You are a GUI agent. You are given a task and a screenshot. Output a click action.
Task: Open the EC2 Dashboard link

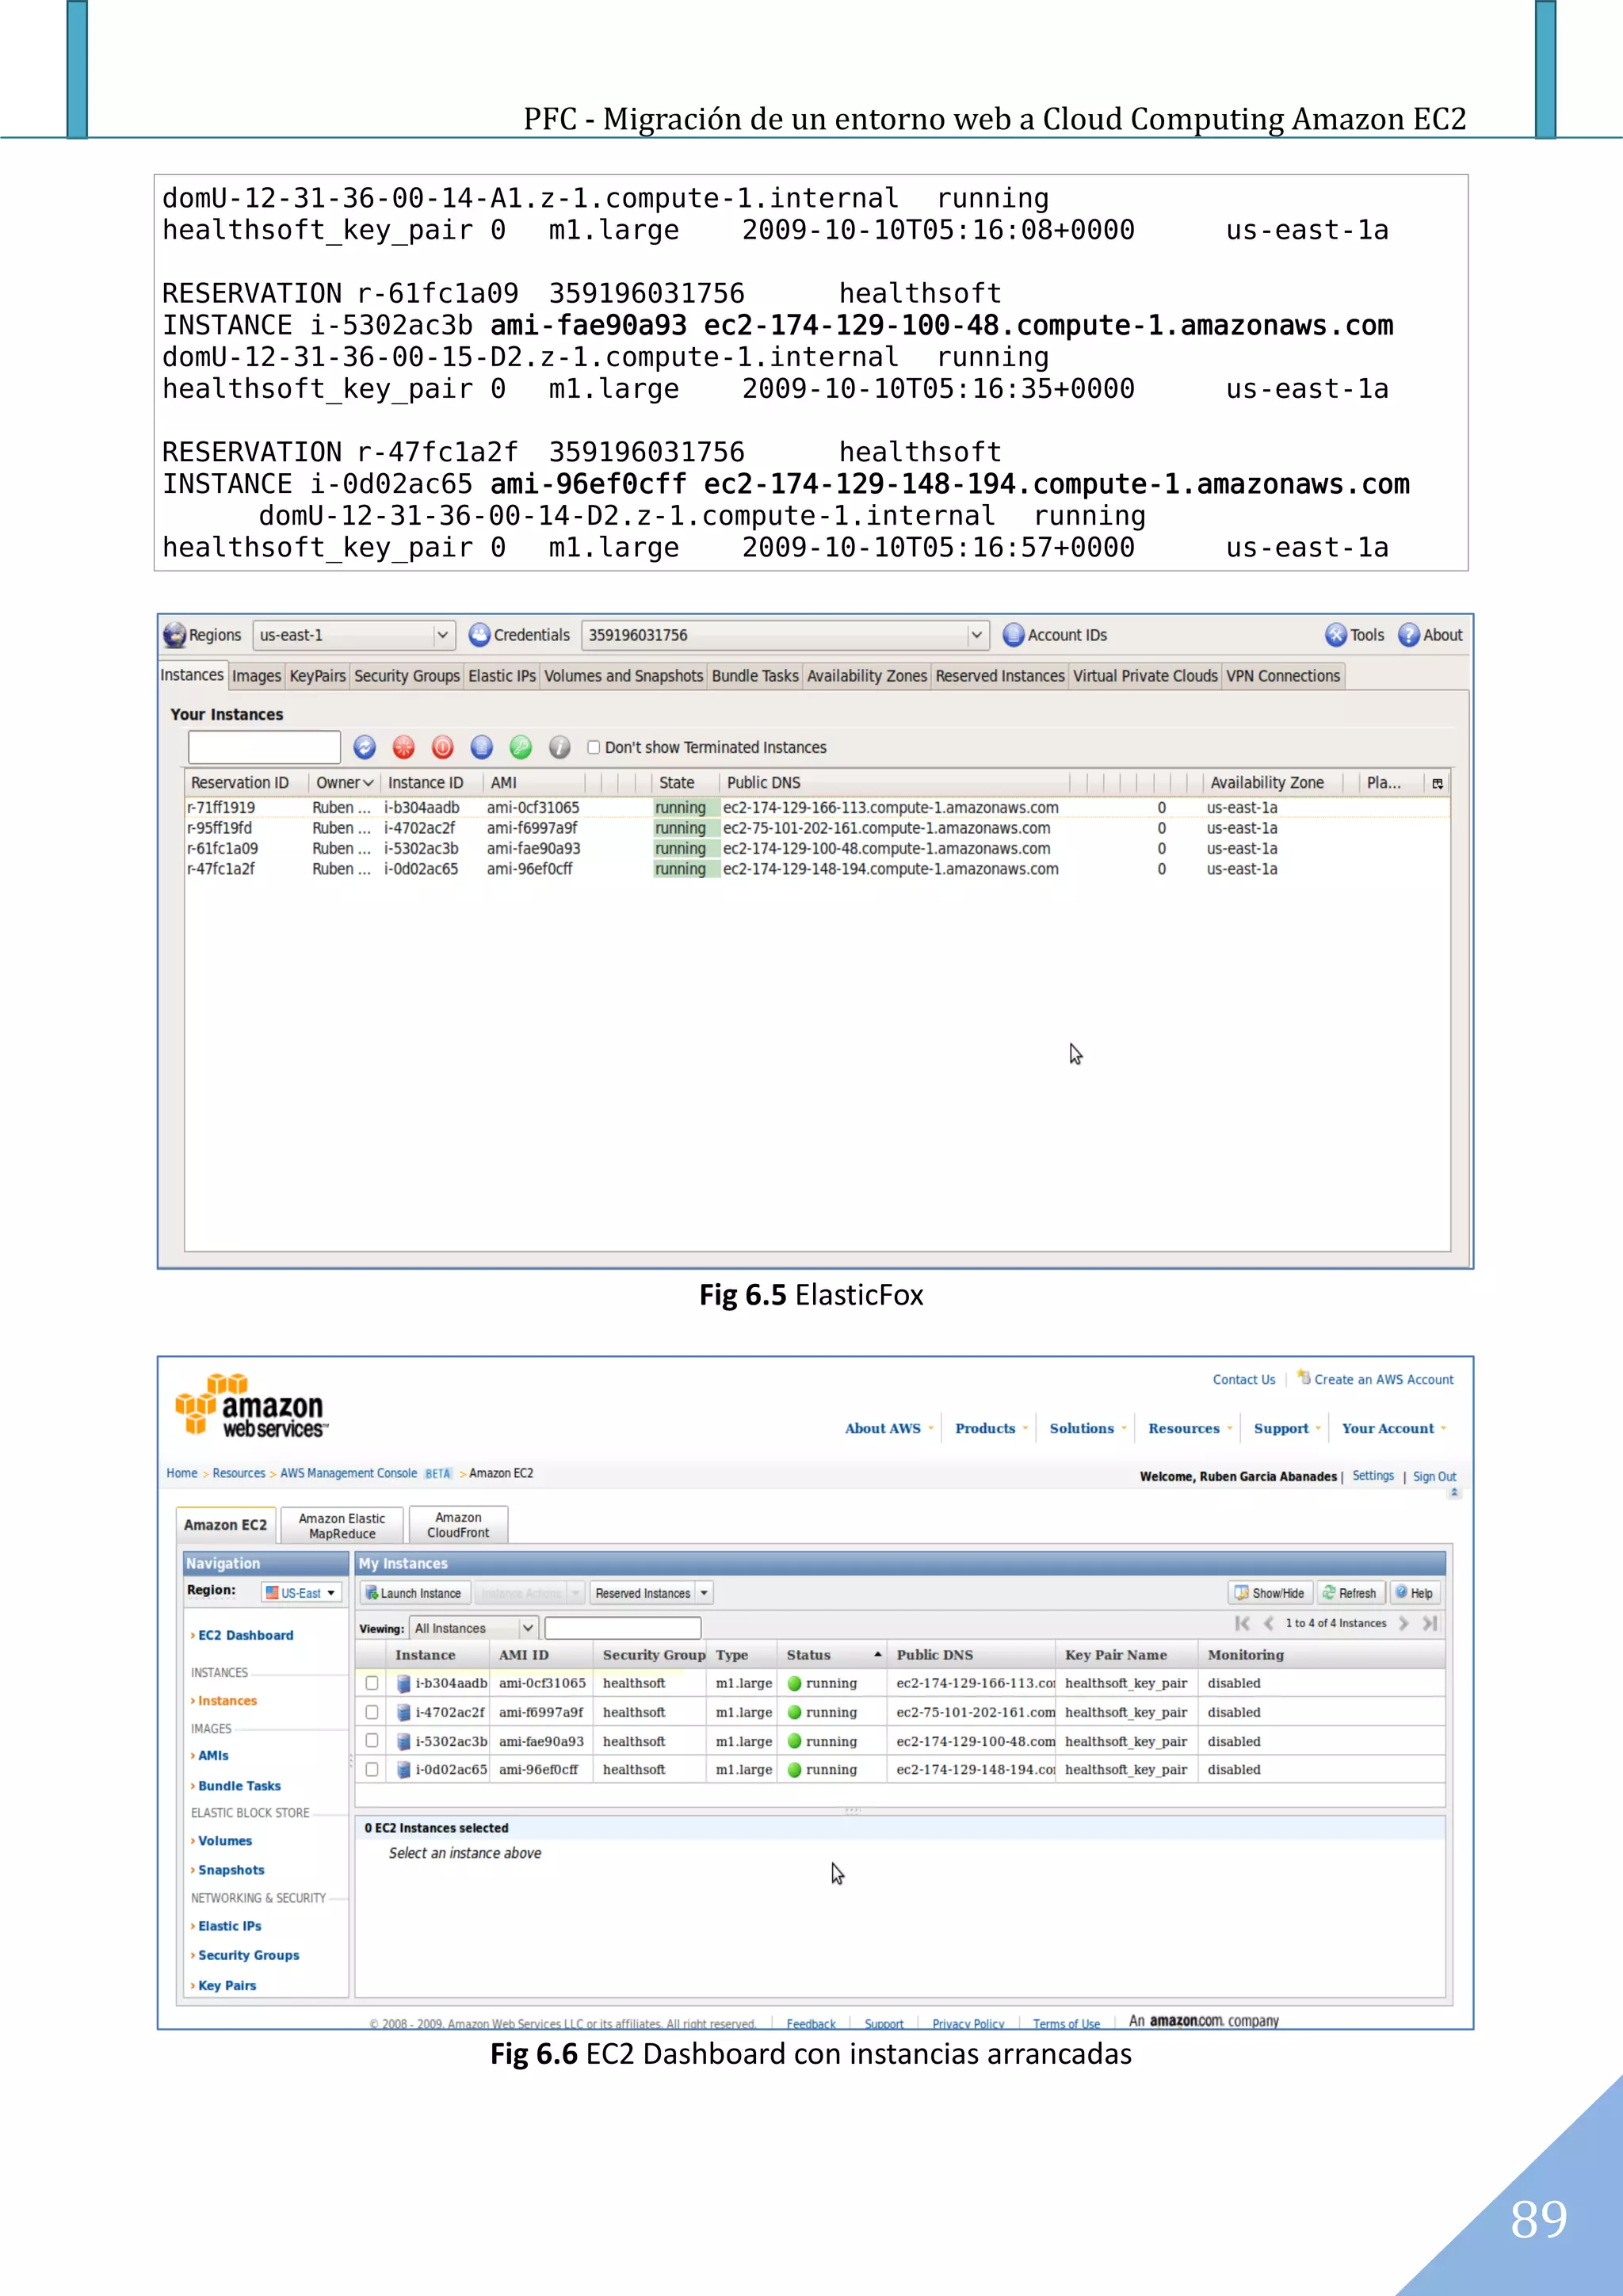245,1635
